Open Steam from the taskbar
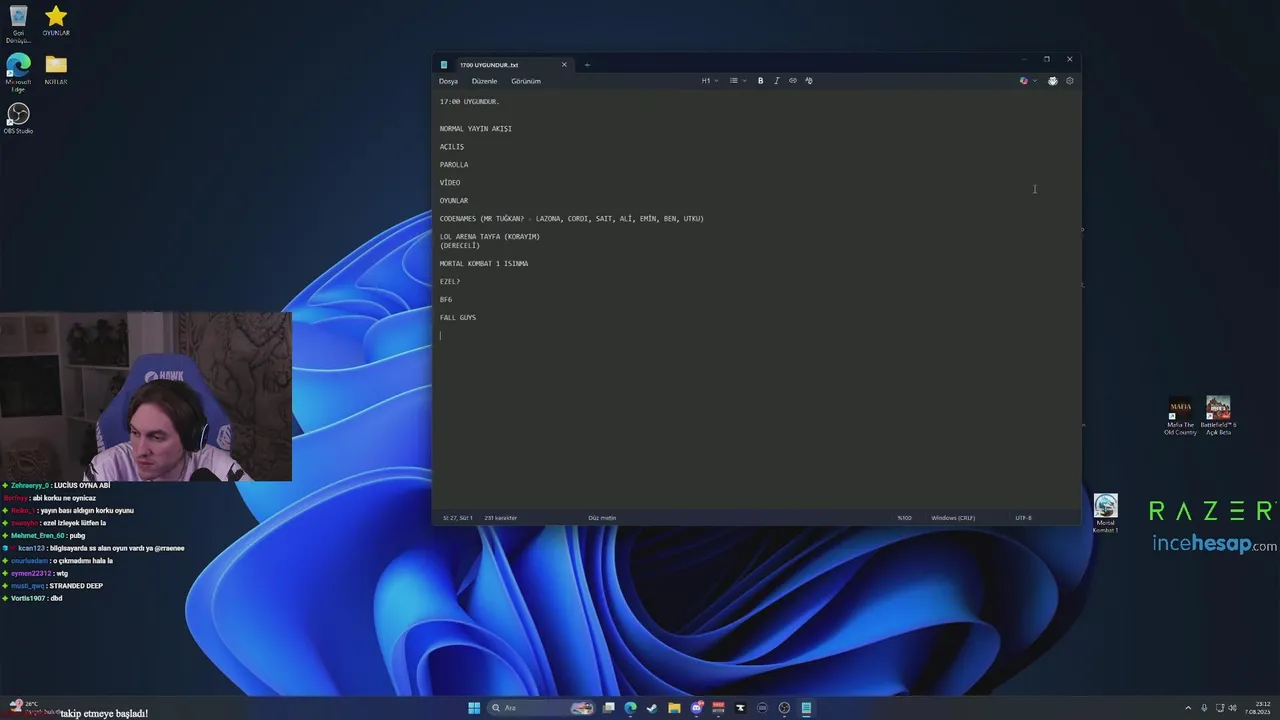This screenshot has width=1280, height=720. (x=652, y=708)
